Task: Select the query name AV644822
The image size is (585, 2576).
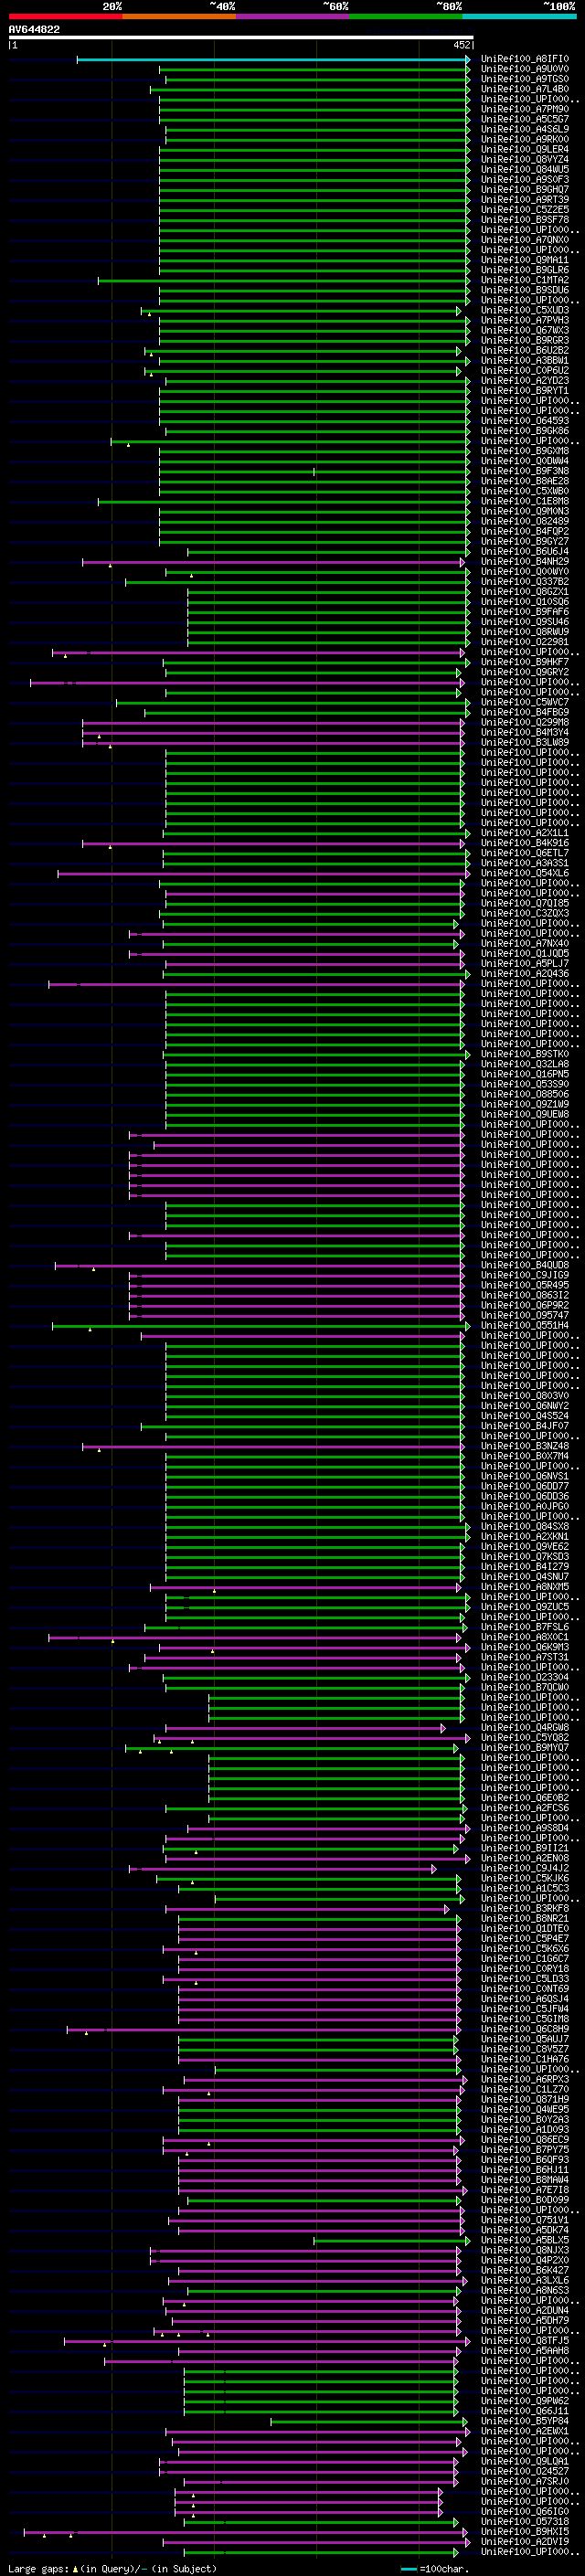Action: 34,30
